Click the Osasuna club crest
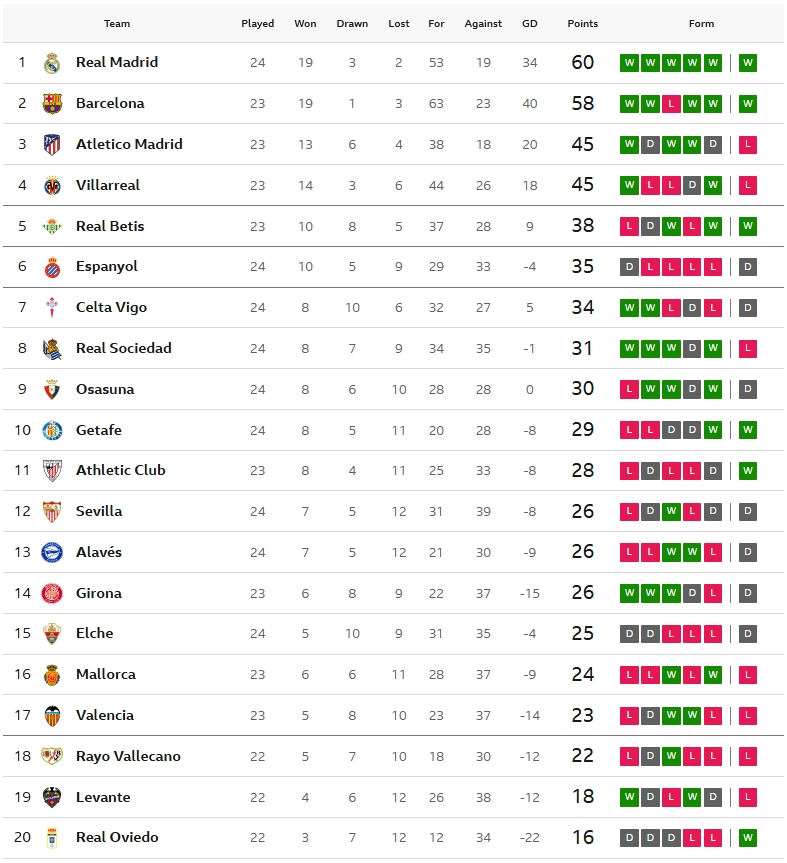This screenshot has height=863, width=787. pyautogui.click(x=52, y=389)
